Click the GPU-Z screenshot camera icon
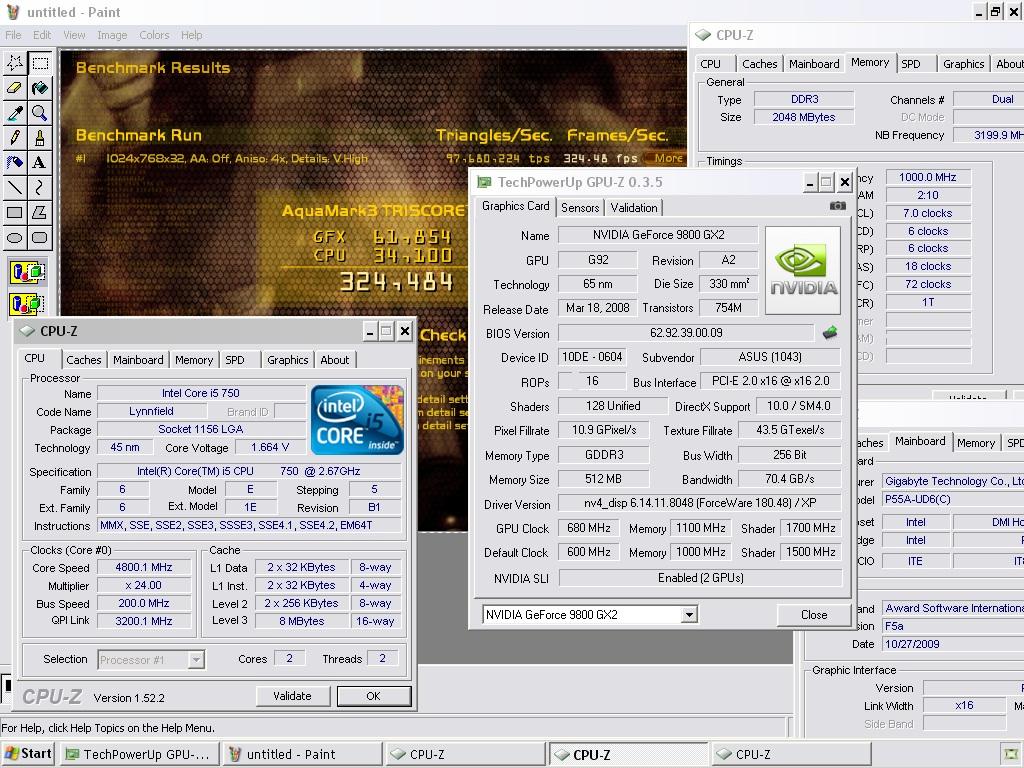Image resolution: width=1024 pixels, height=768 pixels. [x=837, y=206]
